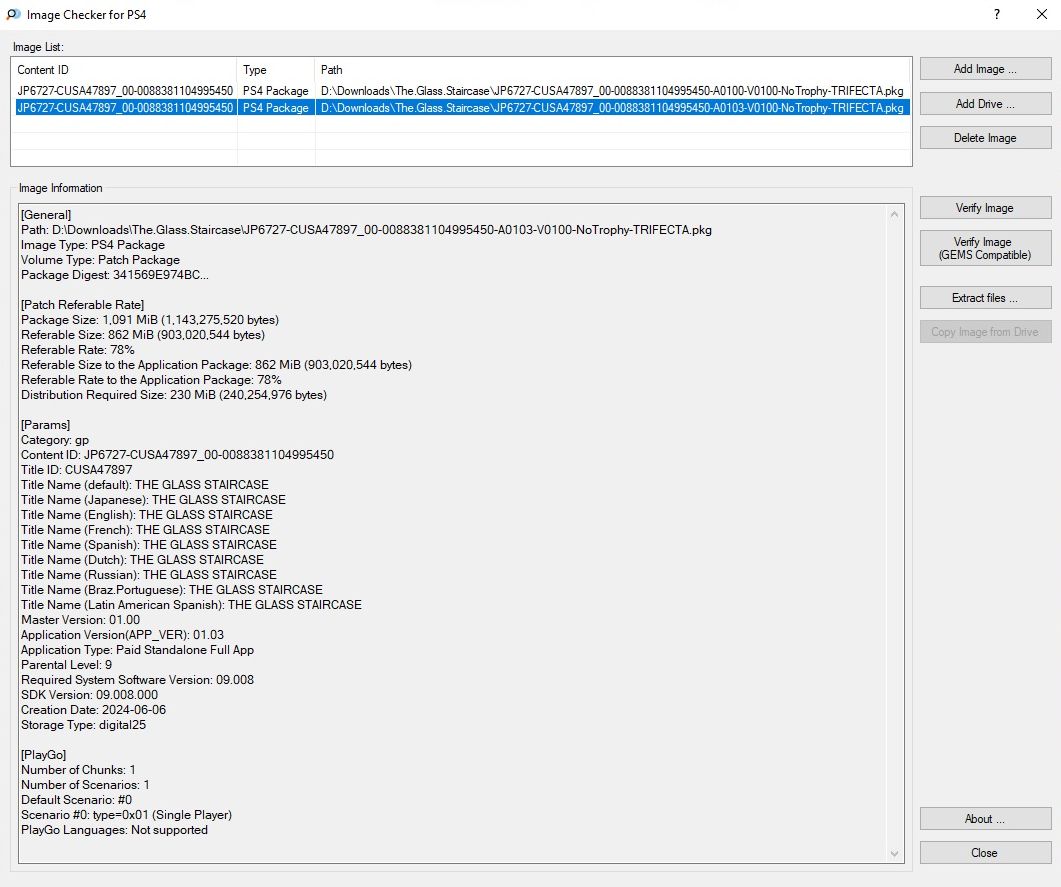Click Title Name (Latin American Spanish) line
The image size is (1061, 887).
pyautogui.click(x=191, y=605)
